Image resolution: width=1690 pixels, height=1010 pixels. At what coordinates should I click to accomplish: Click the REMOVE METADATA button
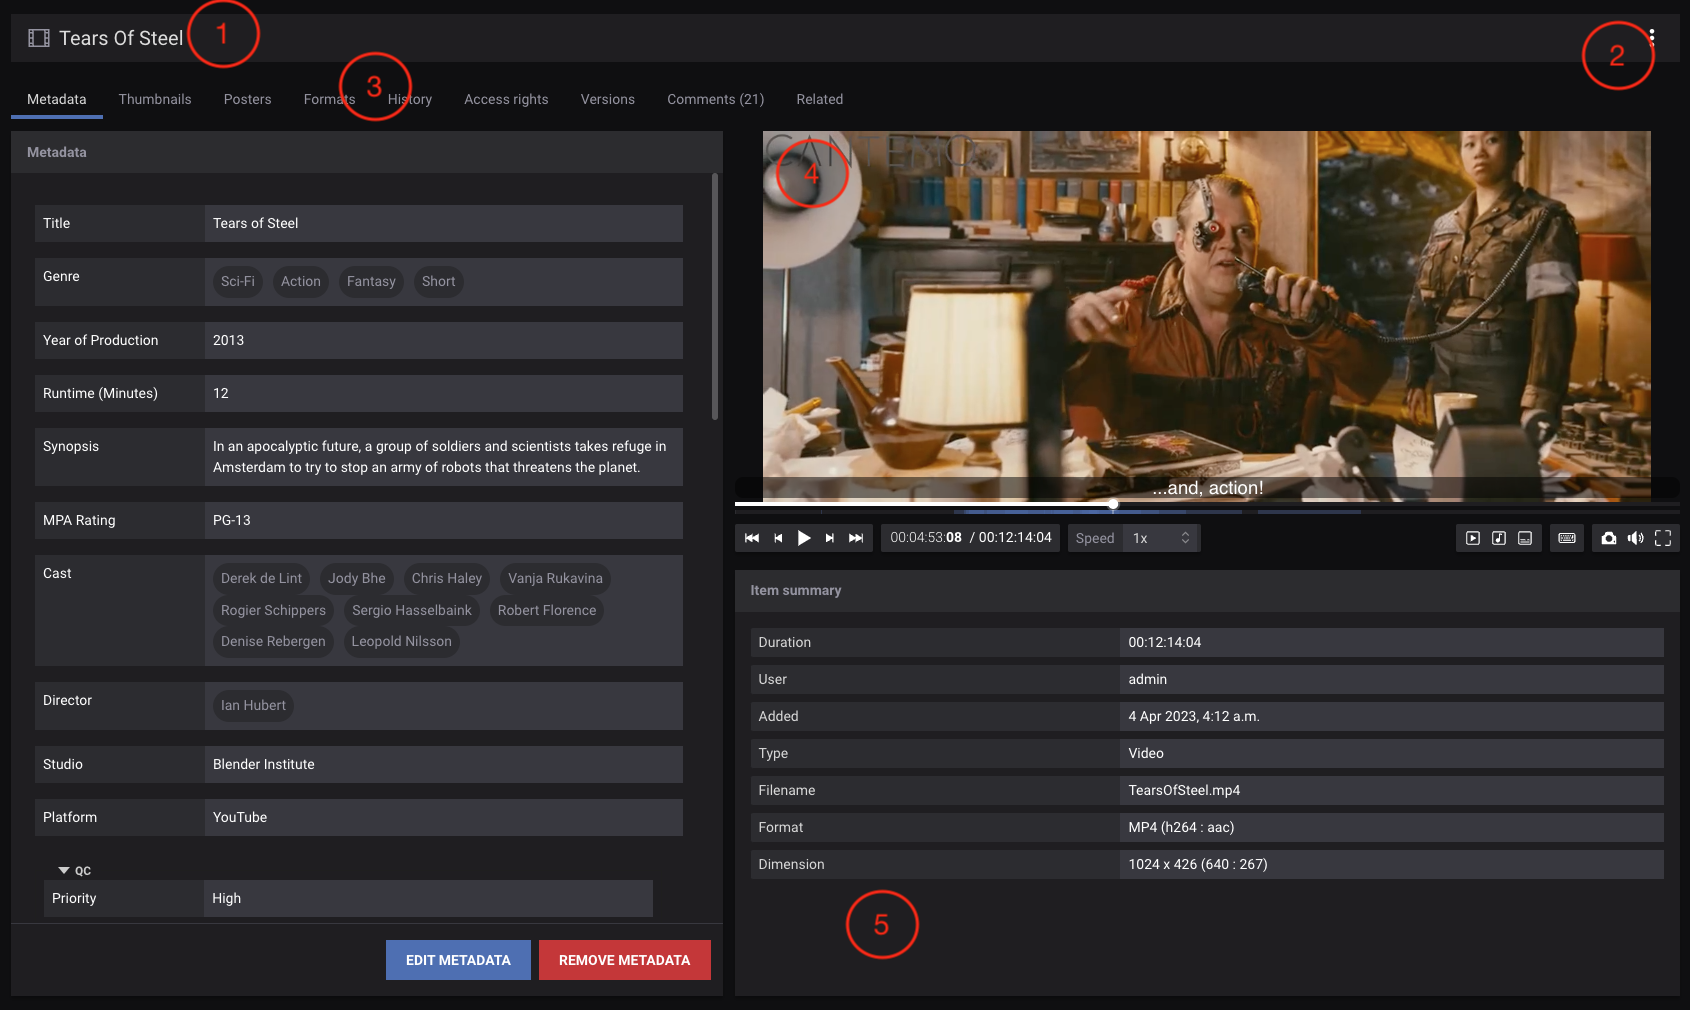(625, 960)
